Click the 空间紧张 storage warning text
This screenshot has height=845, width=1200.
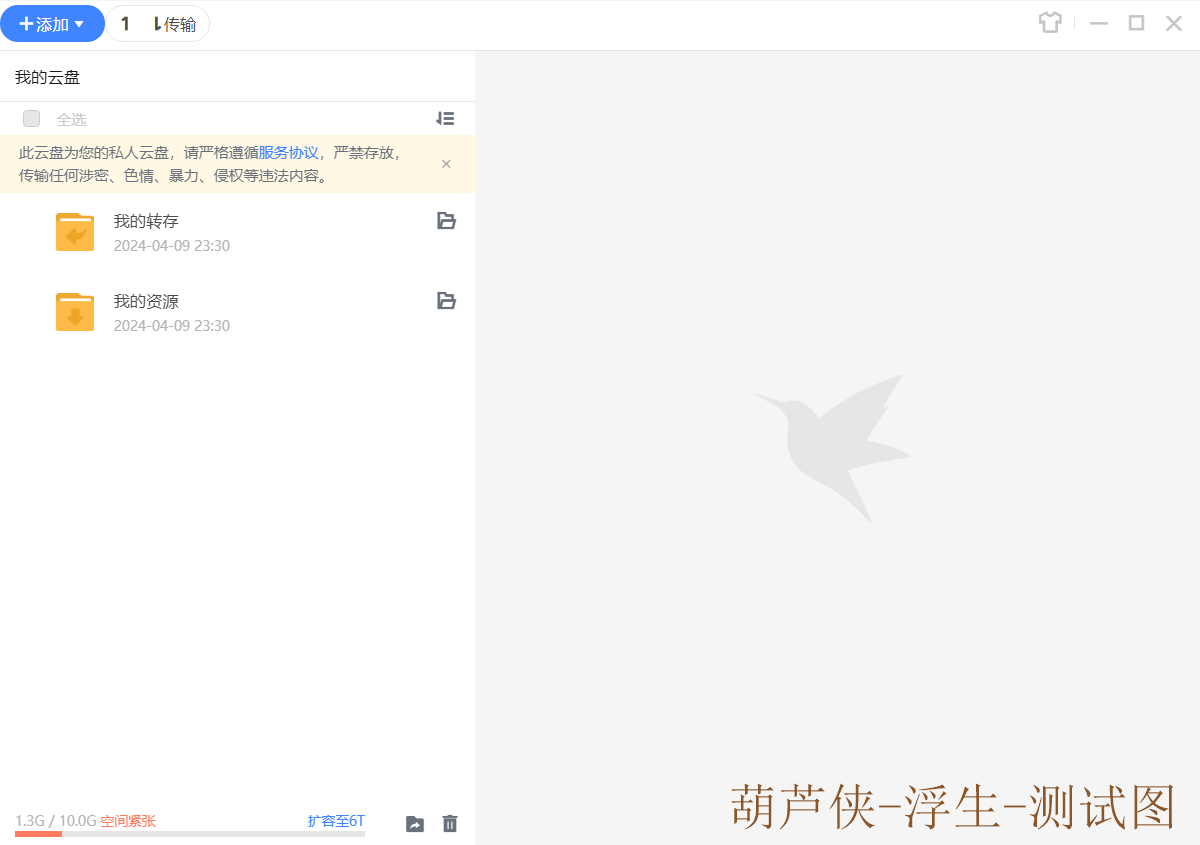[128, 821]
